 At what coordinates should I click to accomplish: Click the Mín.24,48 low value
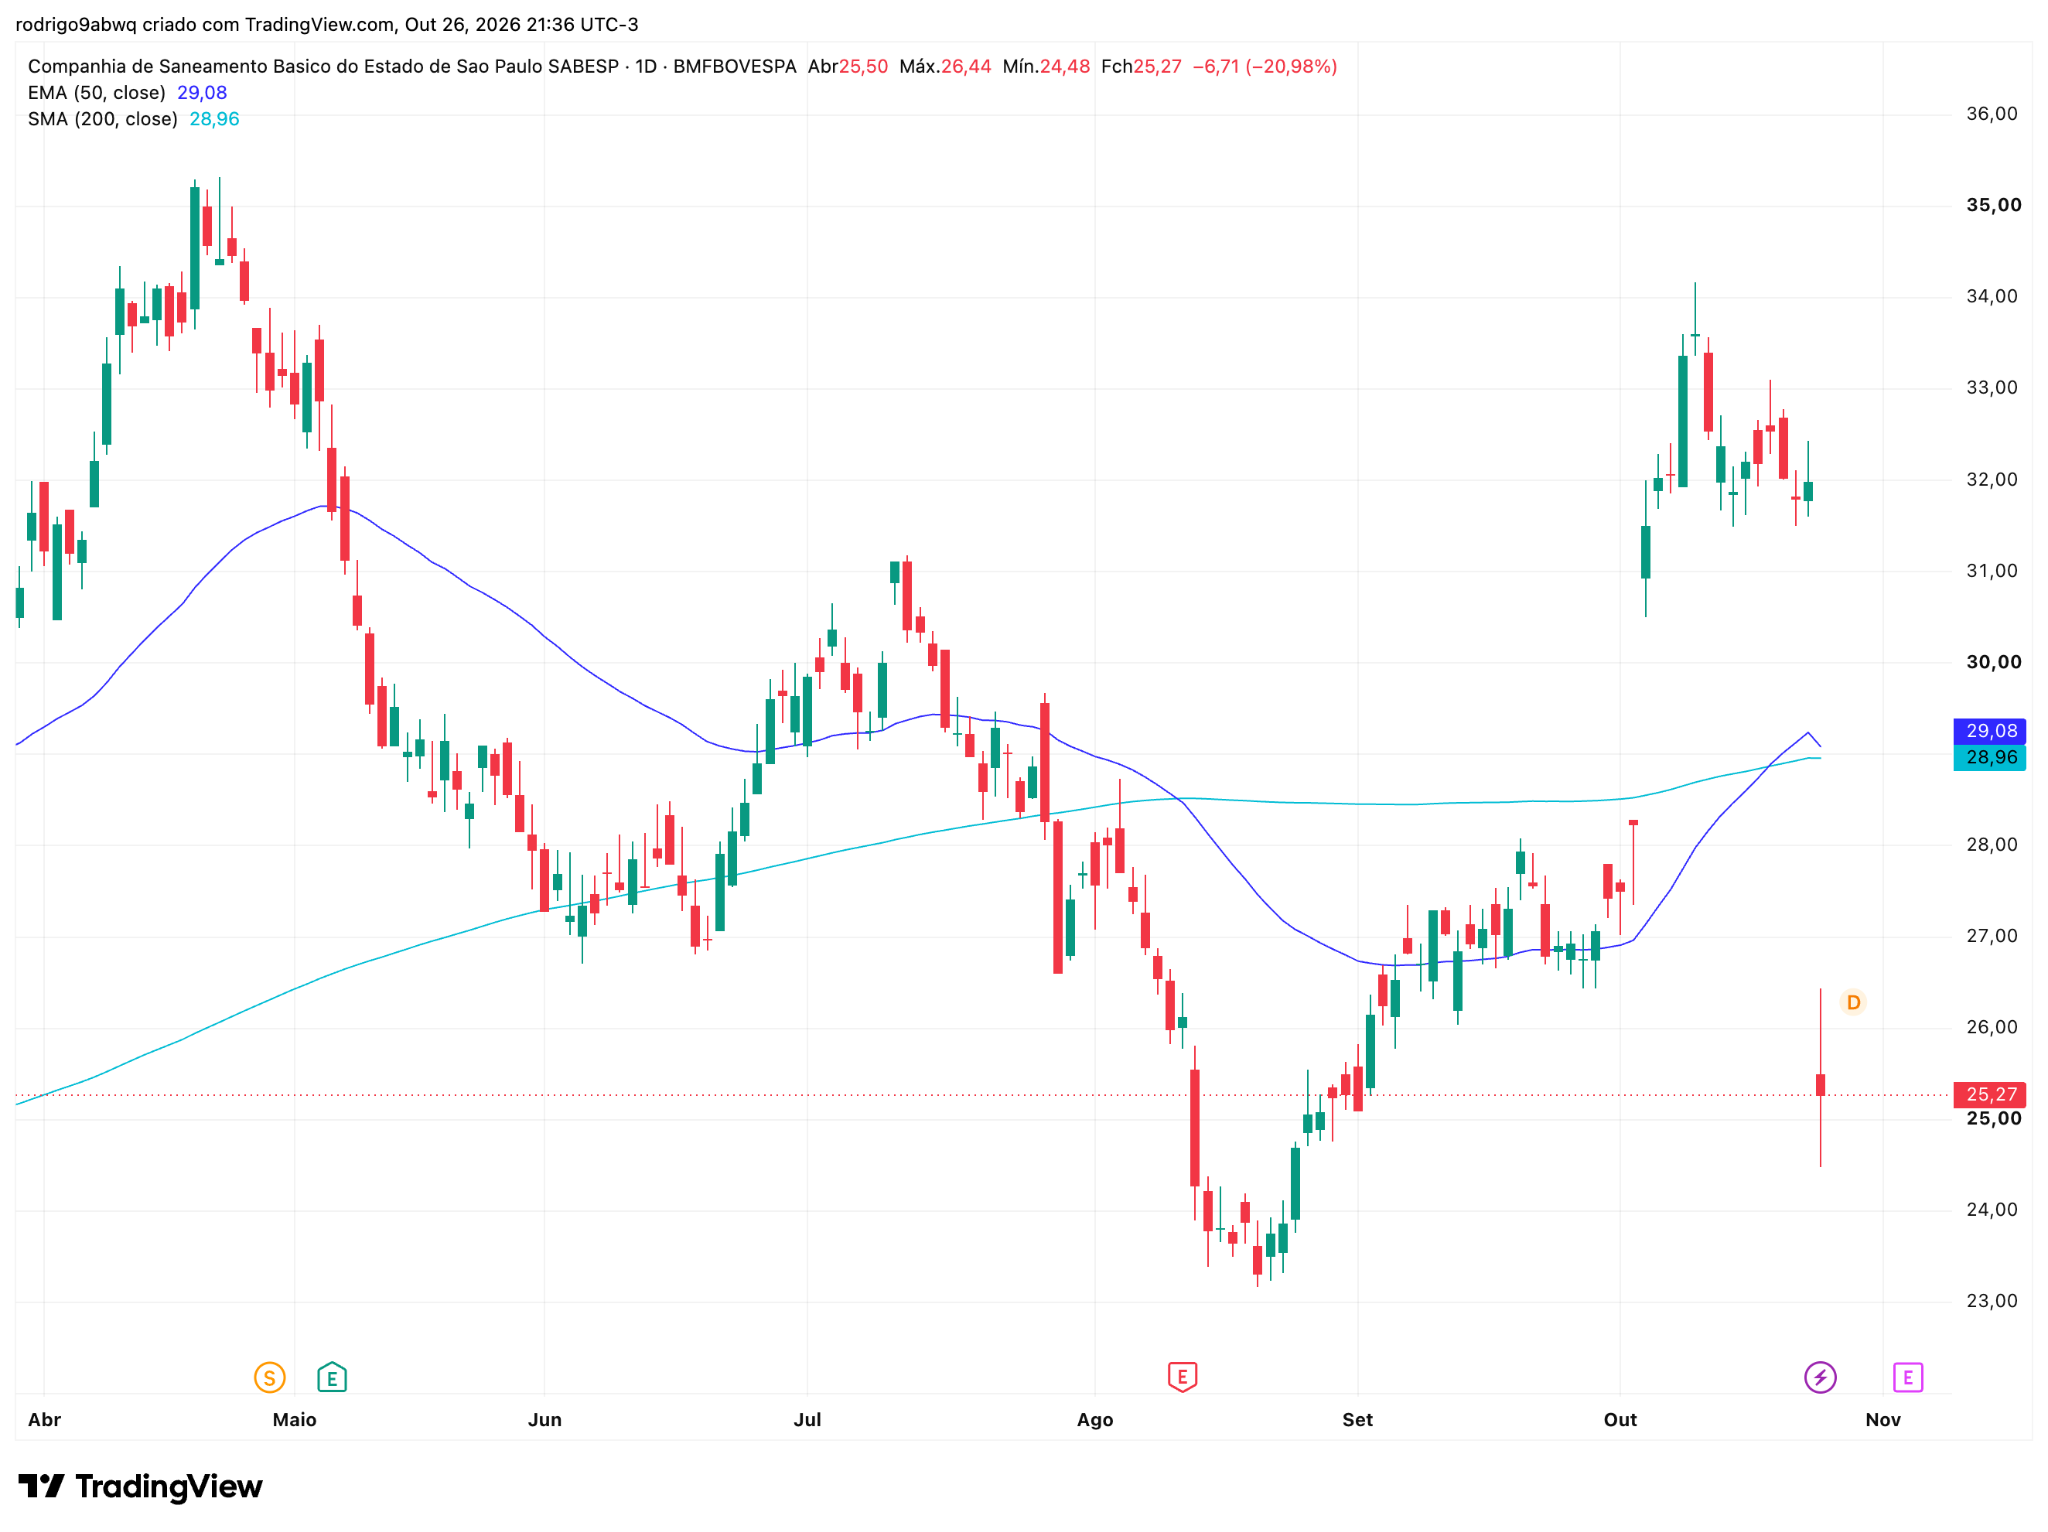pyautogui.click(x=1046, y=67)
